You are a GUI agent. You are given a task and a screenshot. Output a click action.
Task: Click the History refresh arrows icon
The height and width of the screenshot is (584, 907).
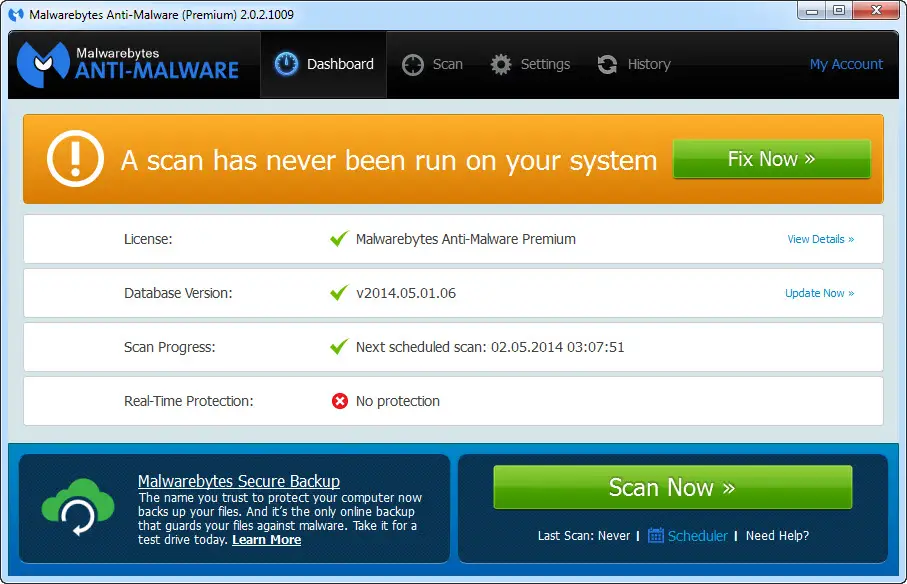pos(607,64)
